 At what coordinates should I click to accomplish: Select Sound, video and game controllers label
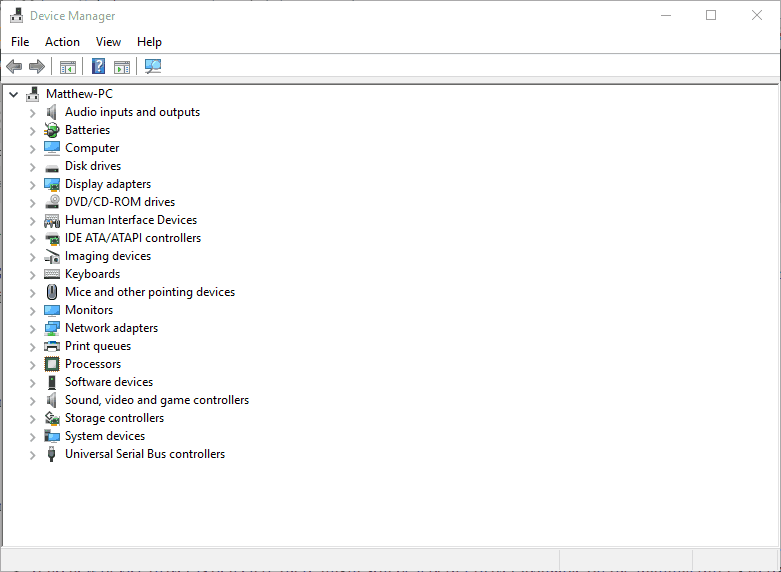157,400
